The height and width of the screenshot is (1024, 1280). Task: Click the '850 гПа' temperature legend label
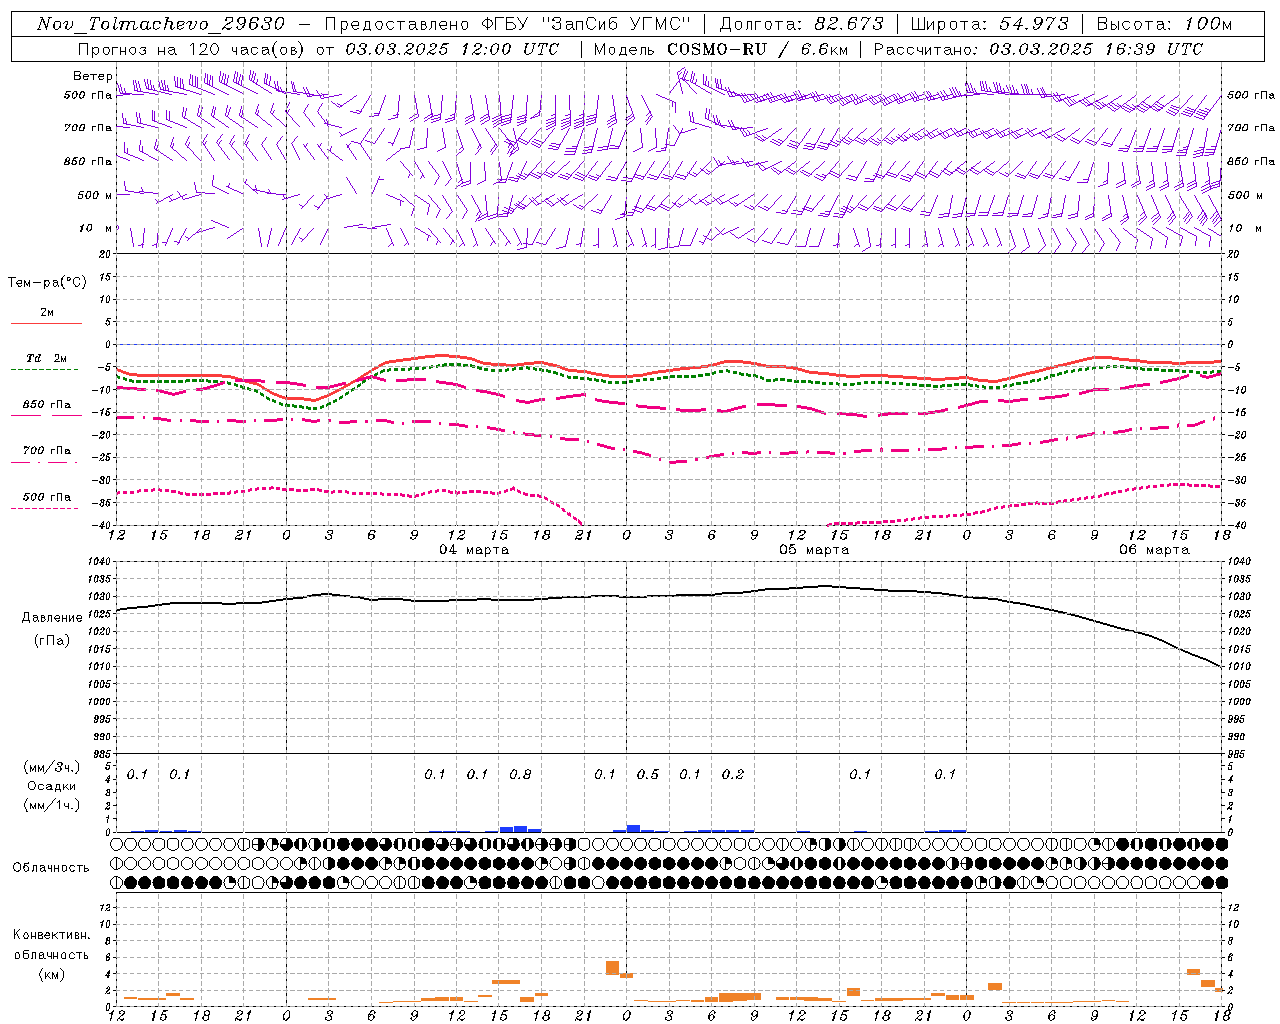(47, 405)
